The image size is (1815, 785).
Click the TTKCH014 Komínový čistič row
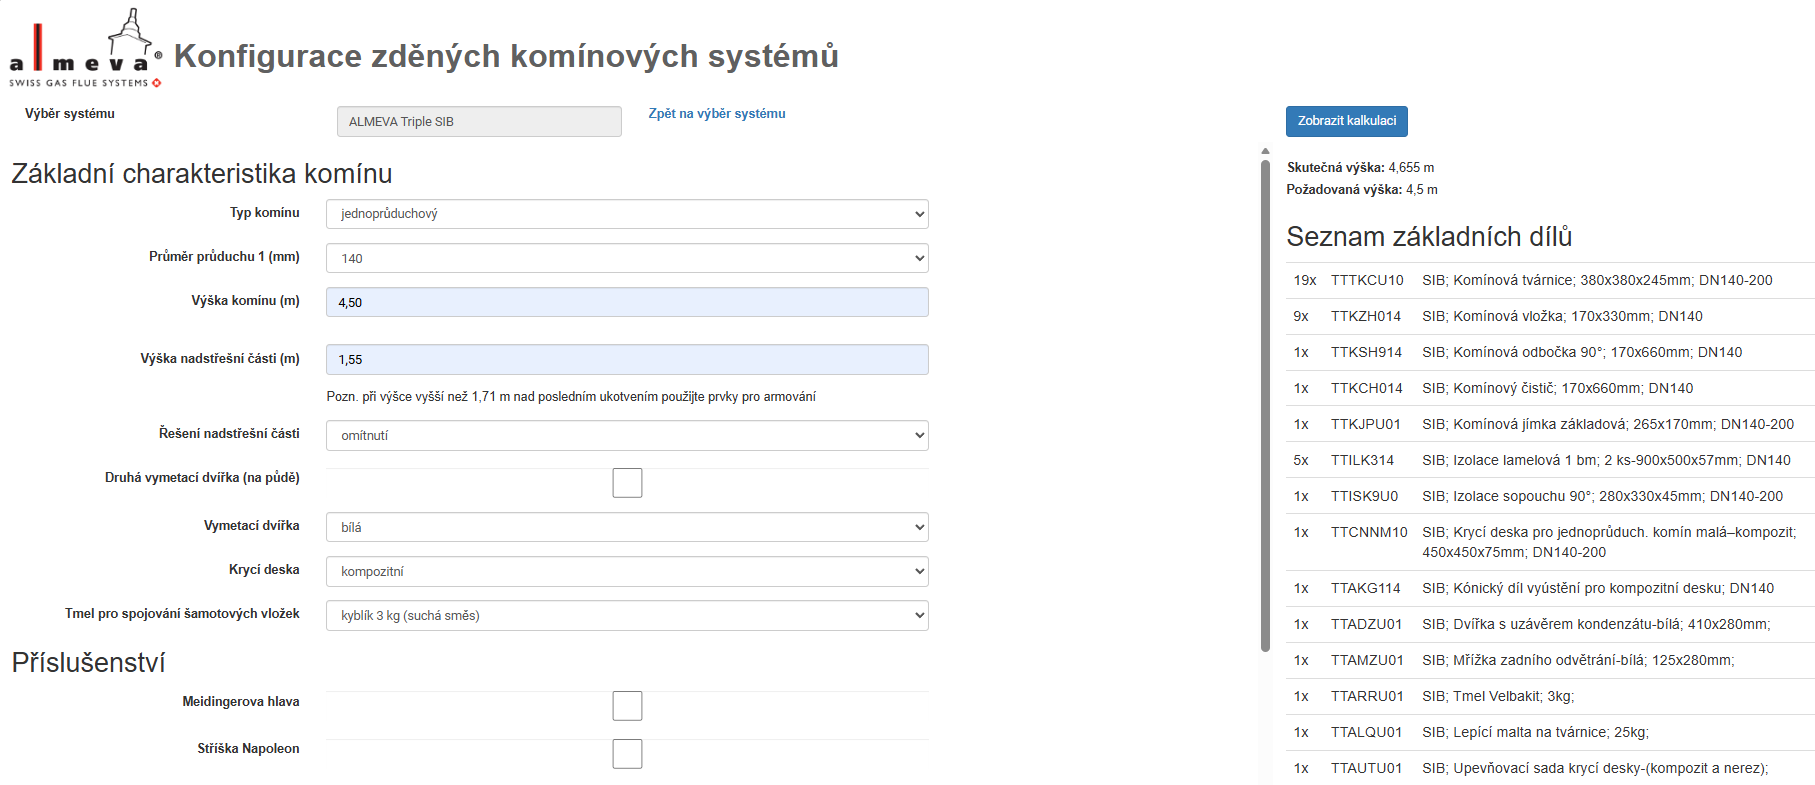click(1550, 388)
